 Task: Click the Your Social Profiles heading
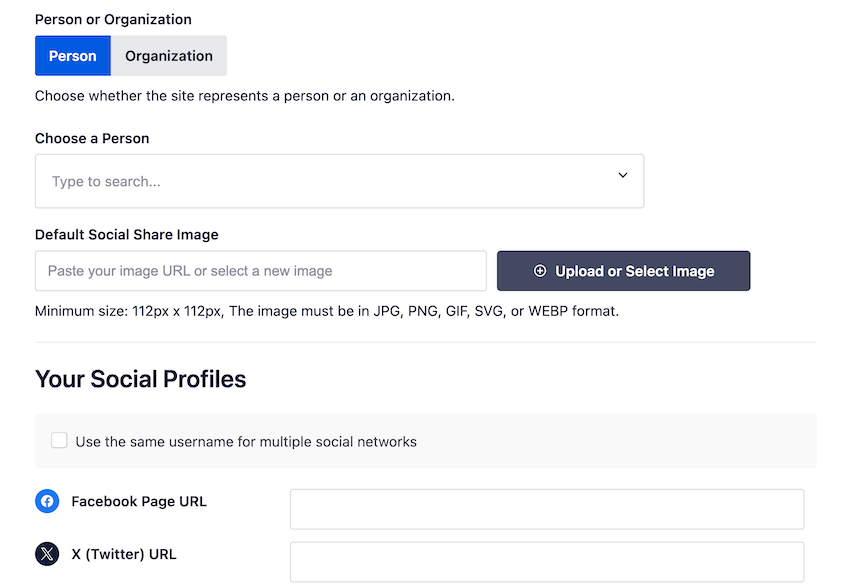[x=140, y=379]
